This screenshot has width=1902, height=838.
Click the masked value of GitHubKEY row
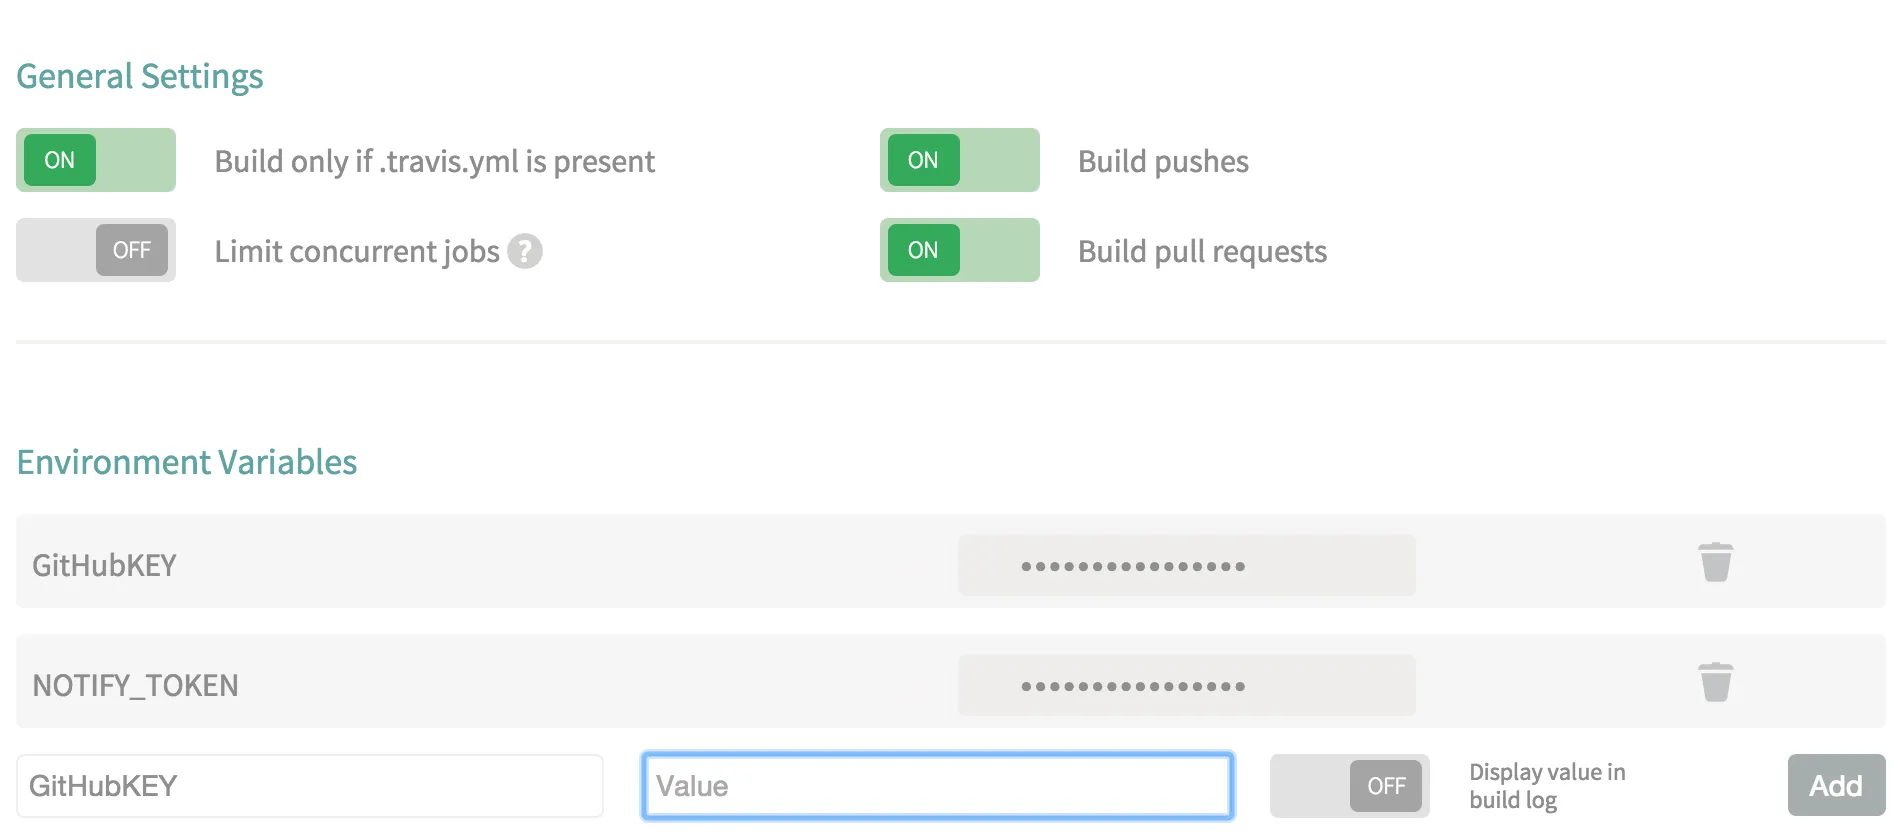[1186, 566]
